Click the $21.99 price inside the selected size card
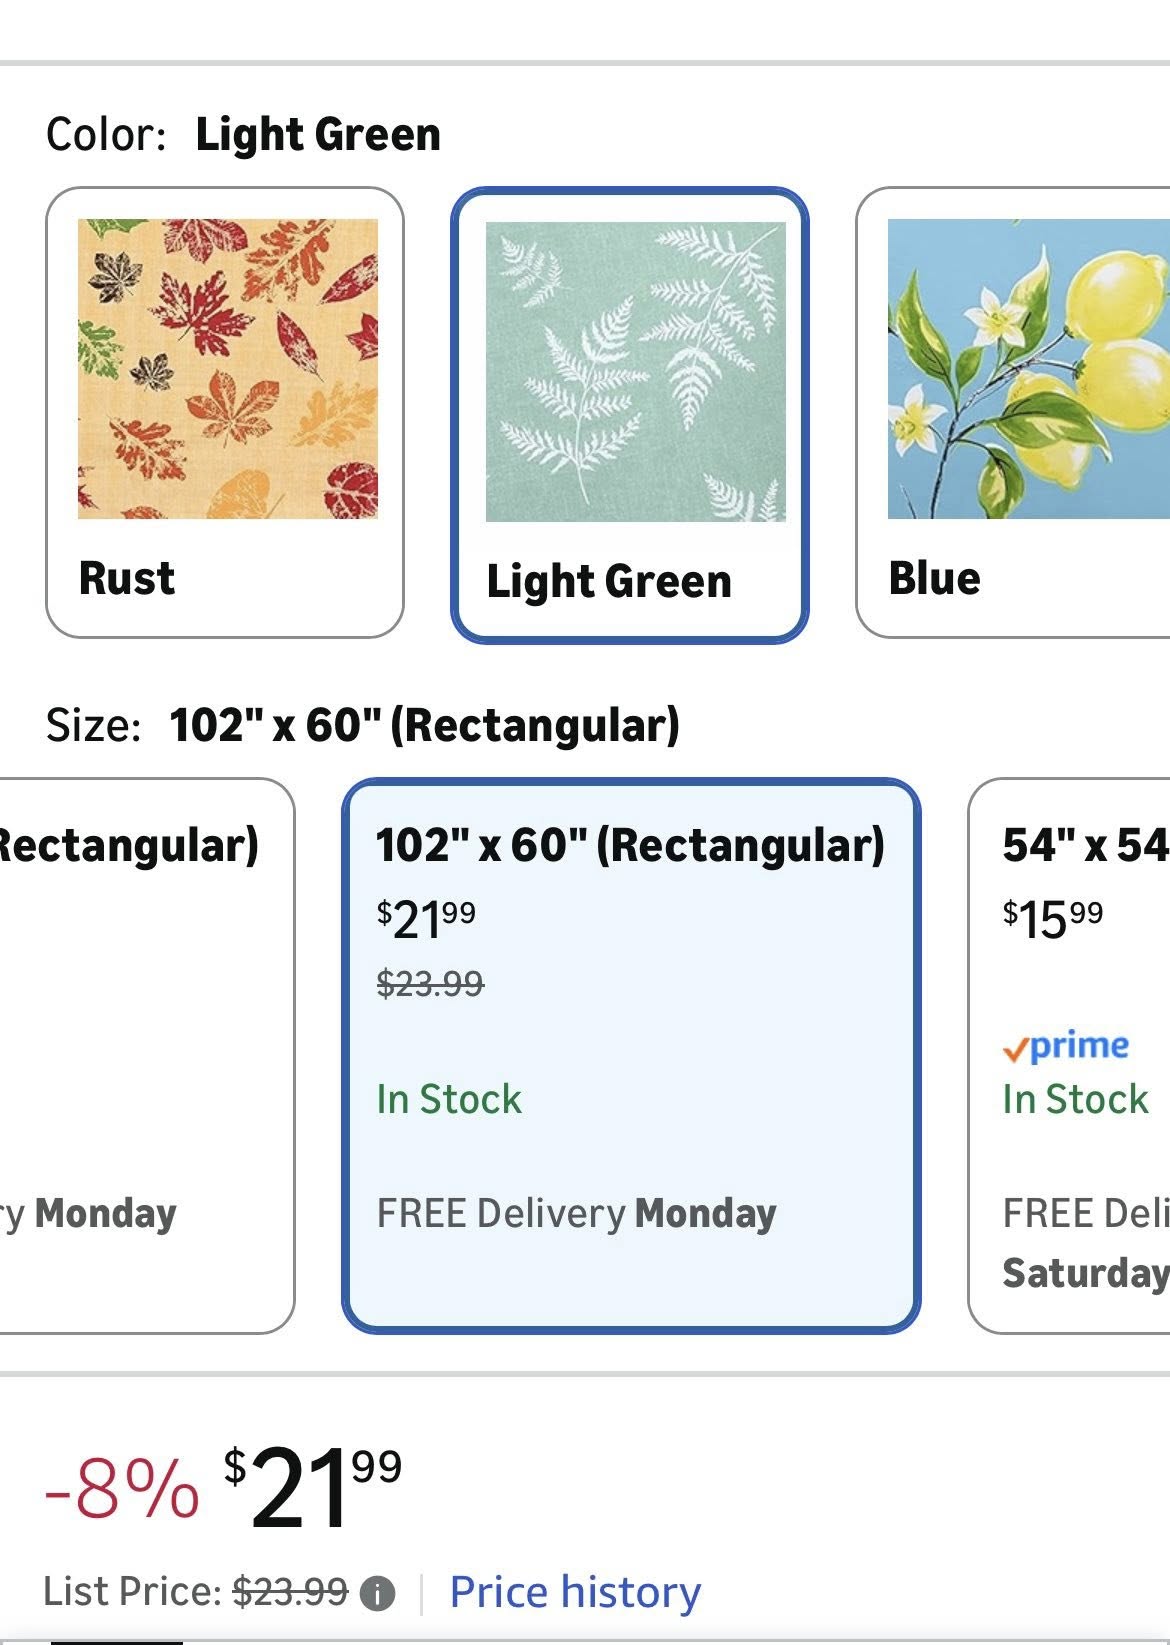 (425, 918)
